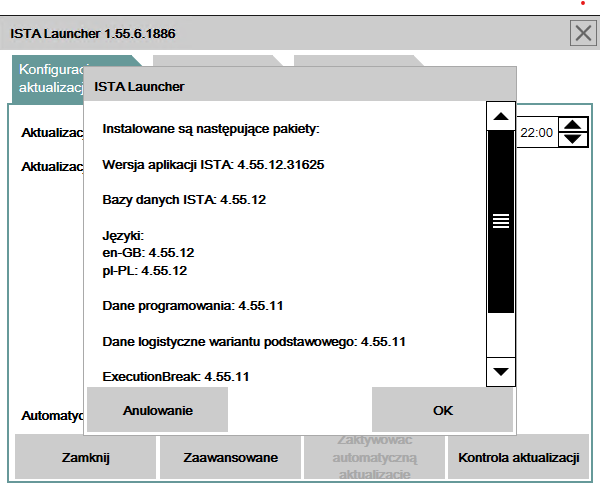Image resolution: width=600 pixels, height=485 pixels.
Task: Click 'Dane logistyczne wariantu podstawowego: 4.55.11'
Action: 254,341
